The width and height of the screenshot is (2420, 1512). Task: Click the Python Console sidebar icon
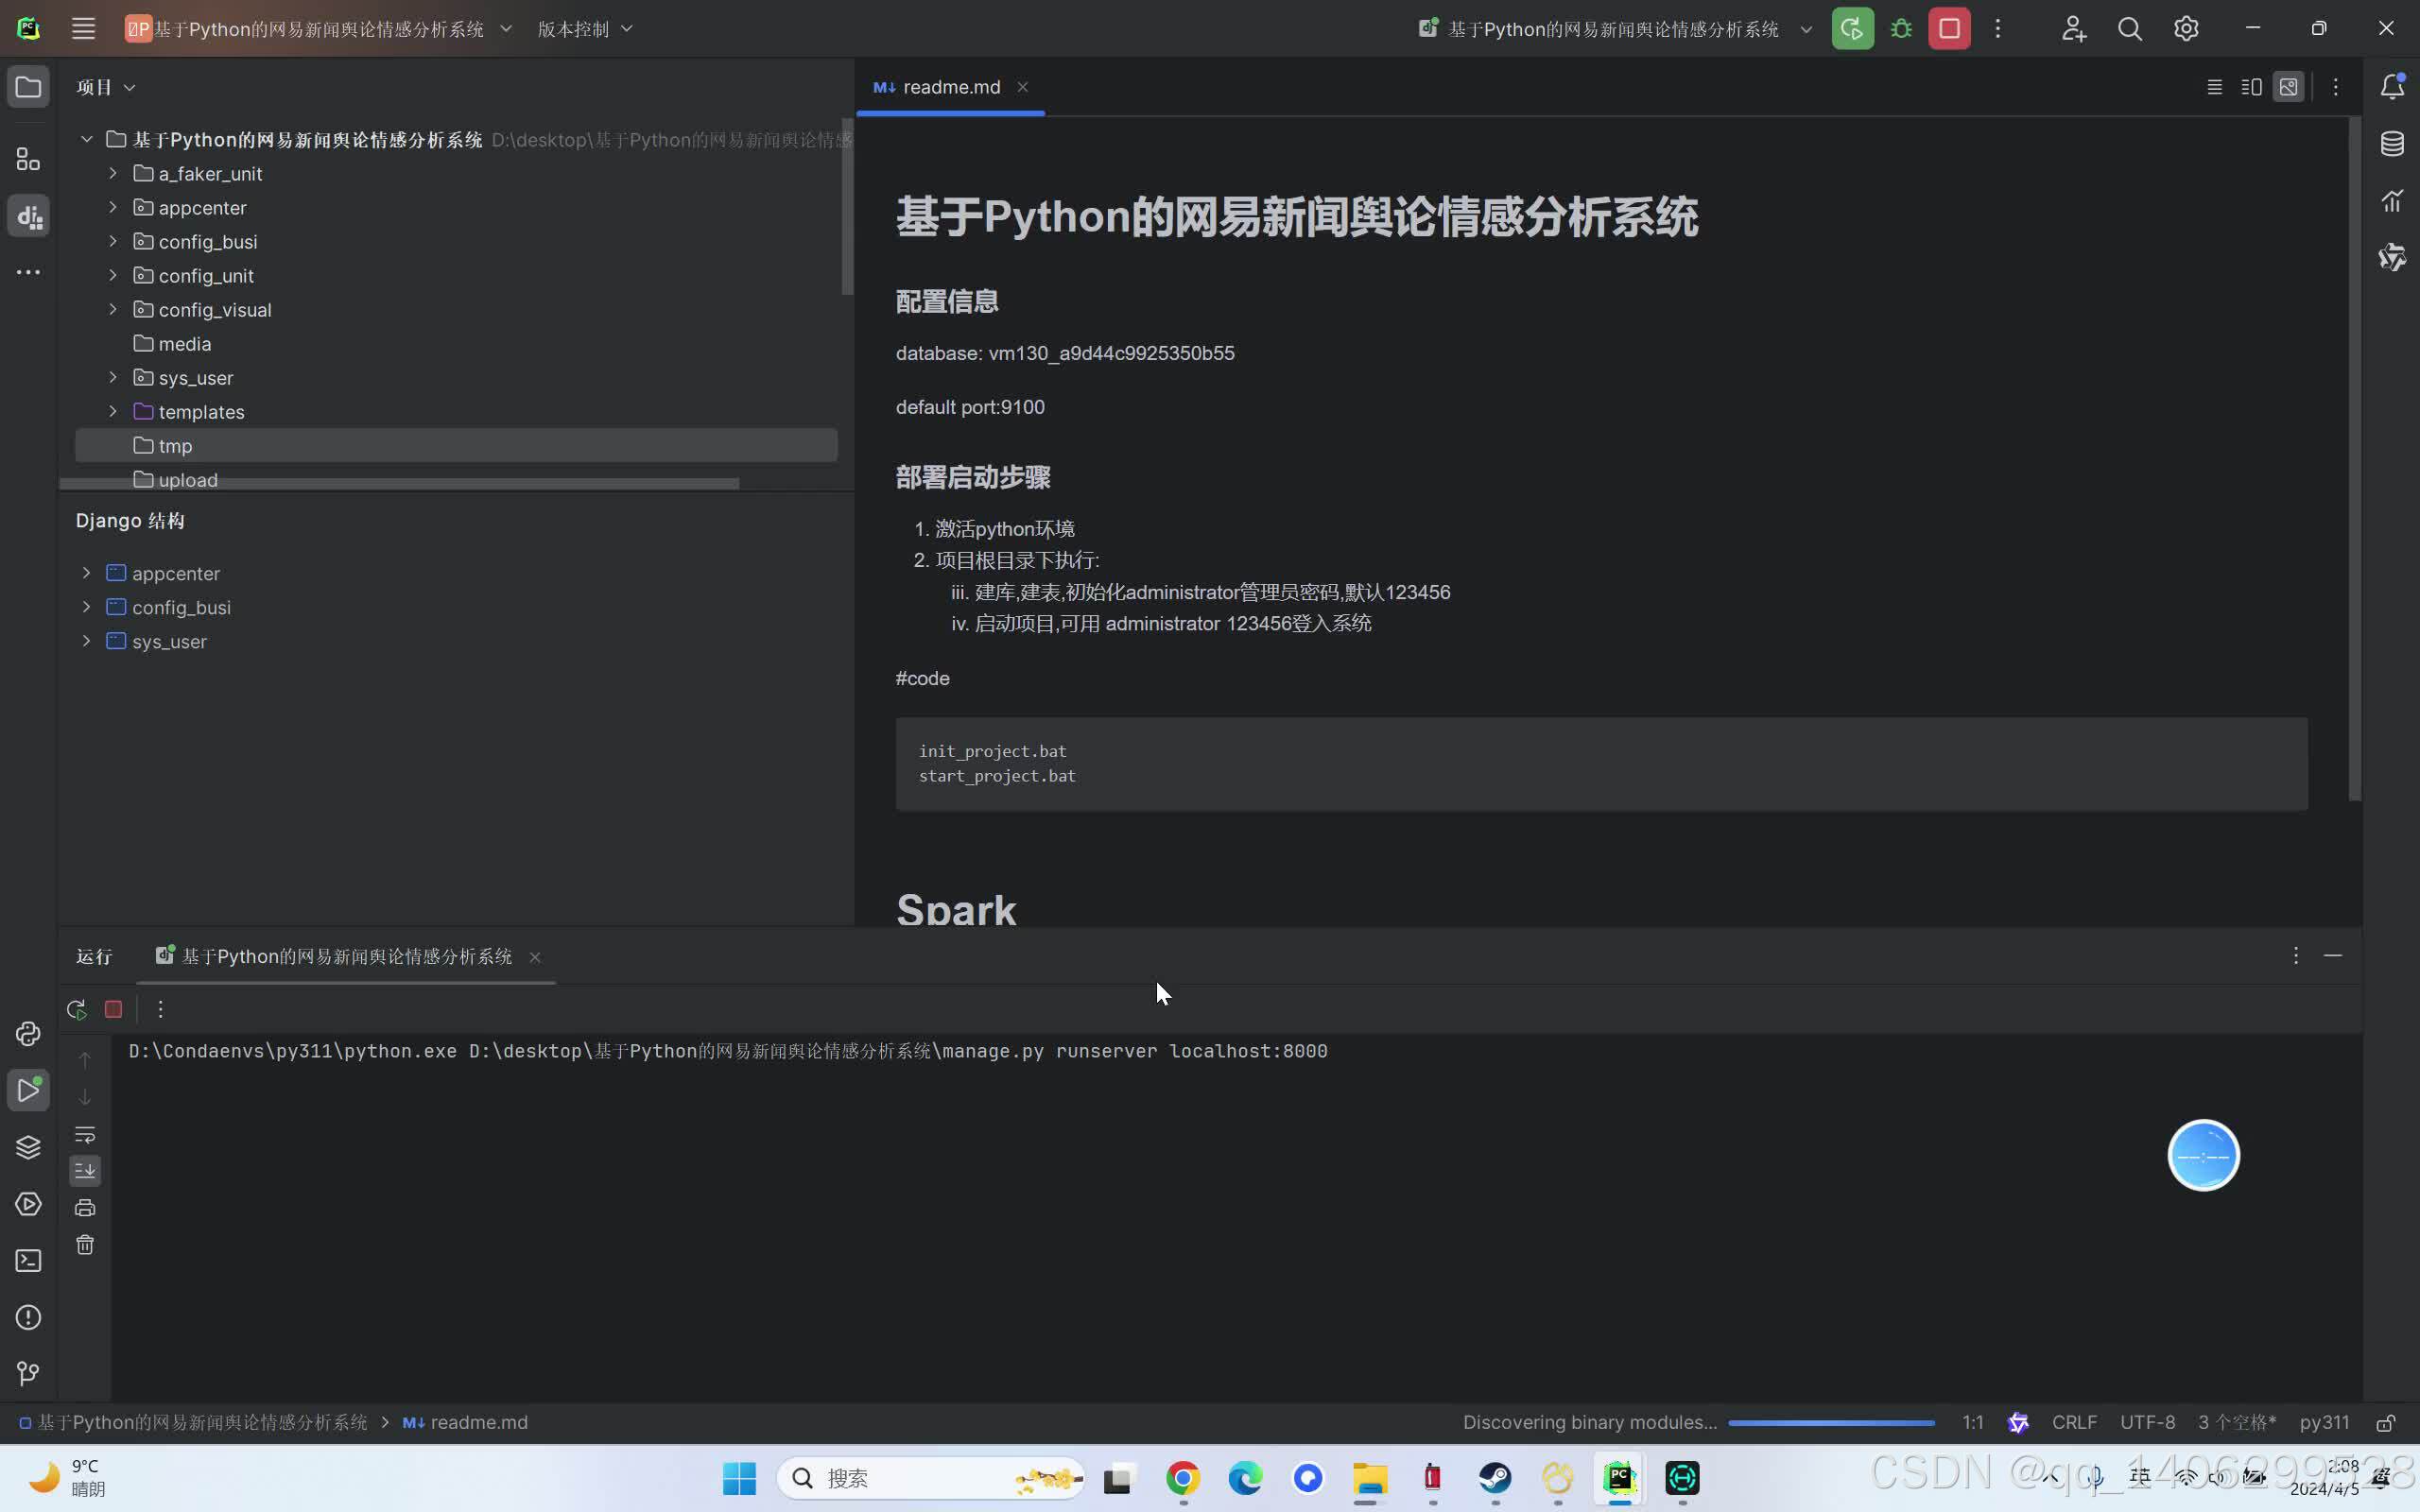28,1033
